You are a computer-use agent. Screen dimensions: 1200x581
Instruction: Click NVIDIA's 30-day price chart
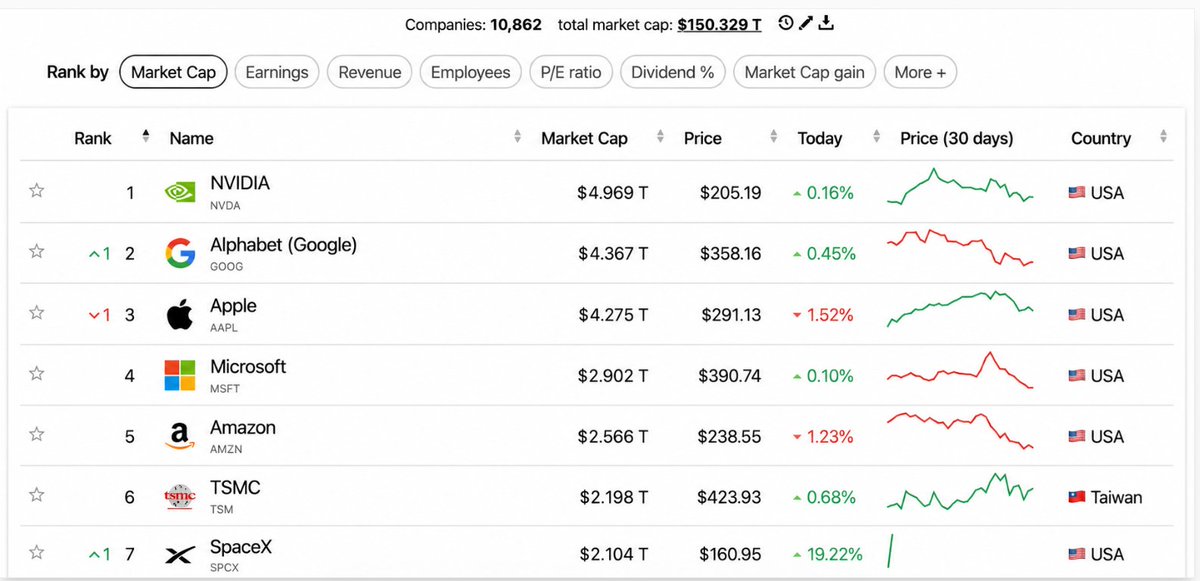[x=960, y=188]
